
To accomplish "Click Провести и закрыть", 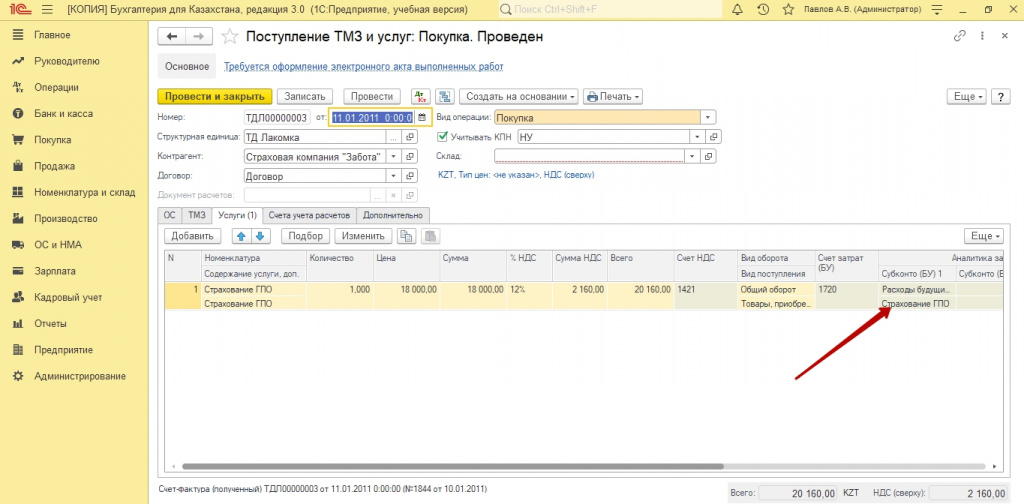I will click(215, 96).
